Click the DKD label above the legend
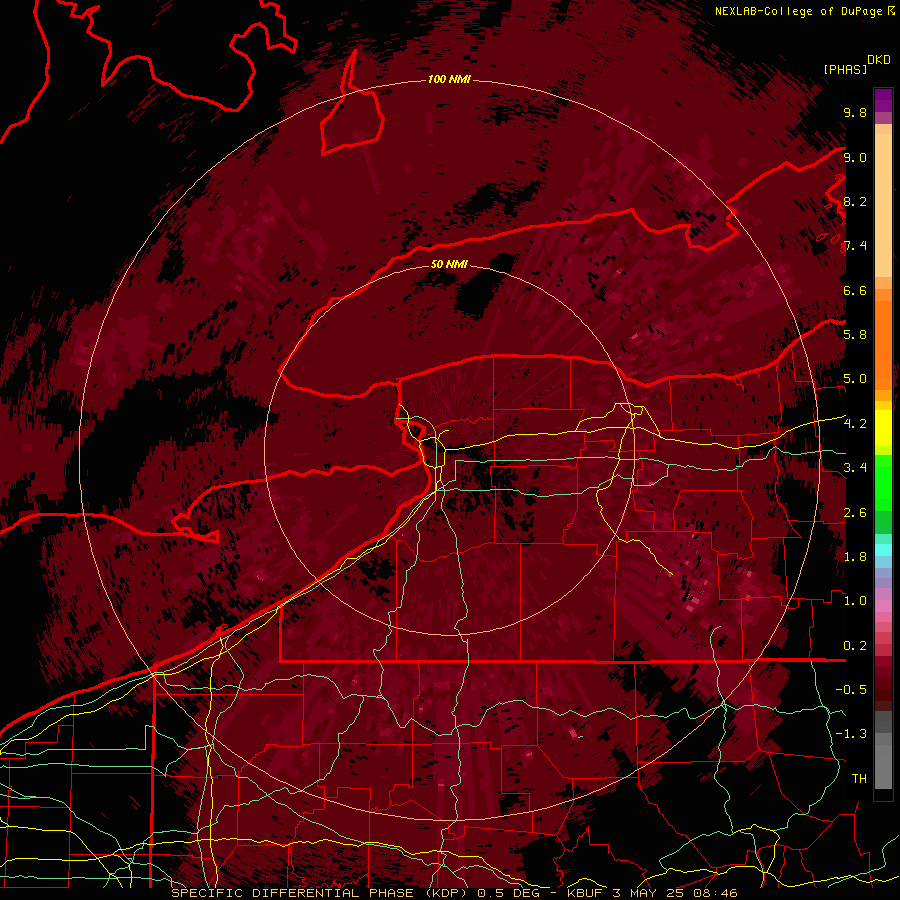This screenshot has width=900, height=900. (879, 60)
